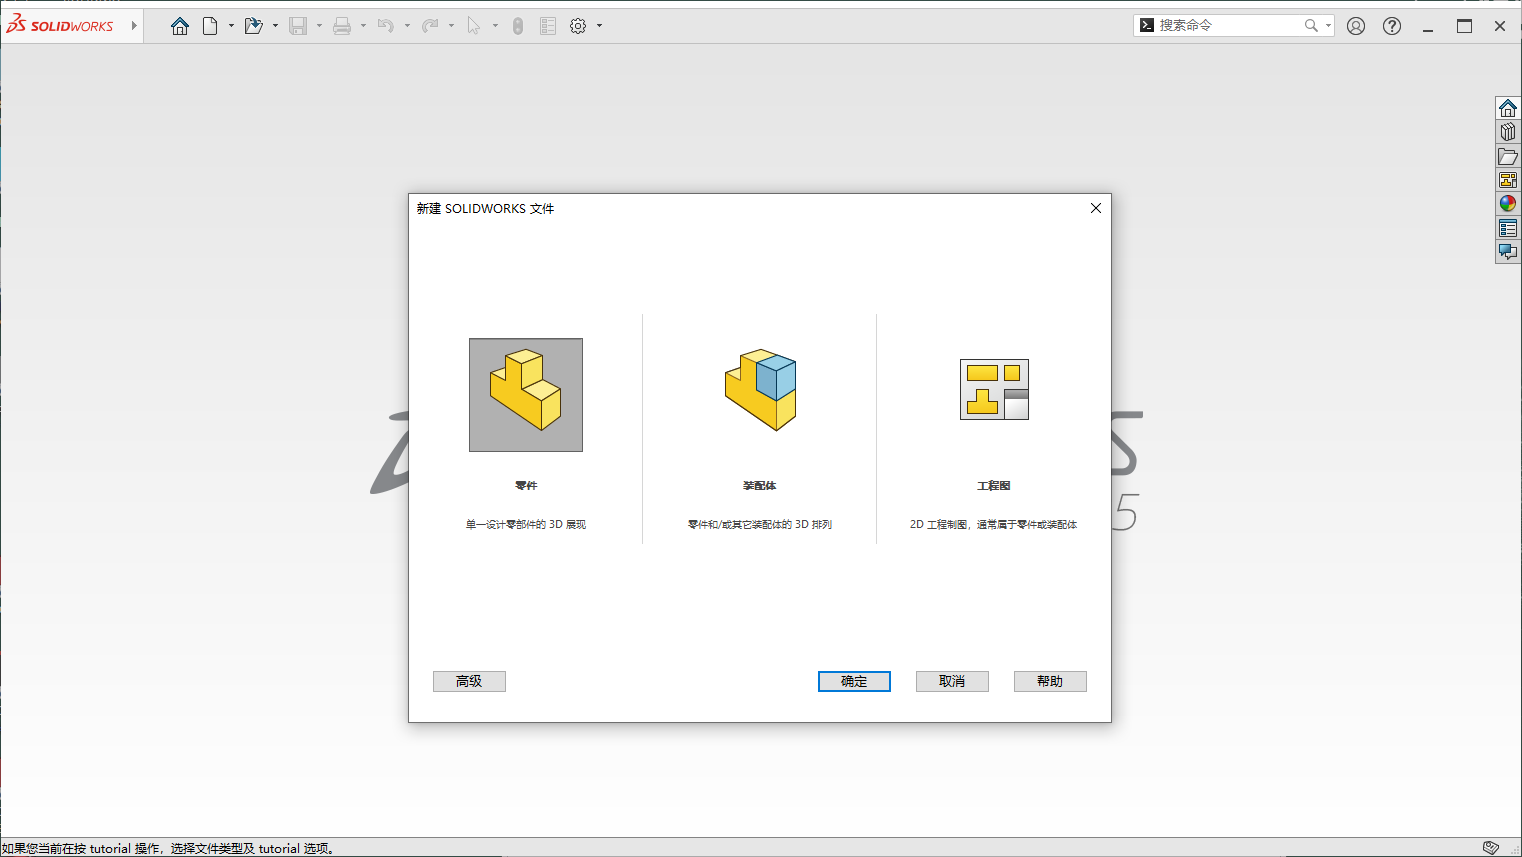
Task: Open the Design Library in the task pane
Action: coord(1507,130)
